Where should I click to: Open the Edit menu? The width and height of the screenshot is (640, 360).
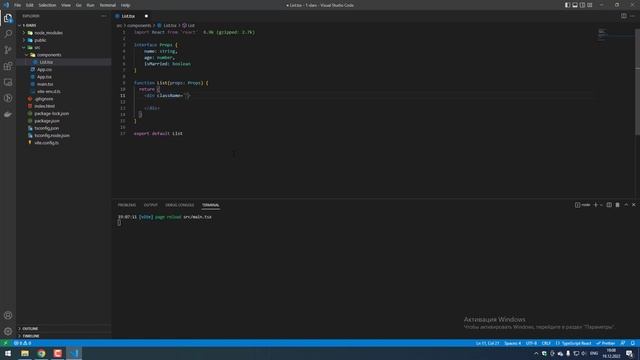[30, 5]
